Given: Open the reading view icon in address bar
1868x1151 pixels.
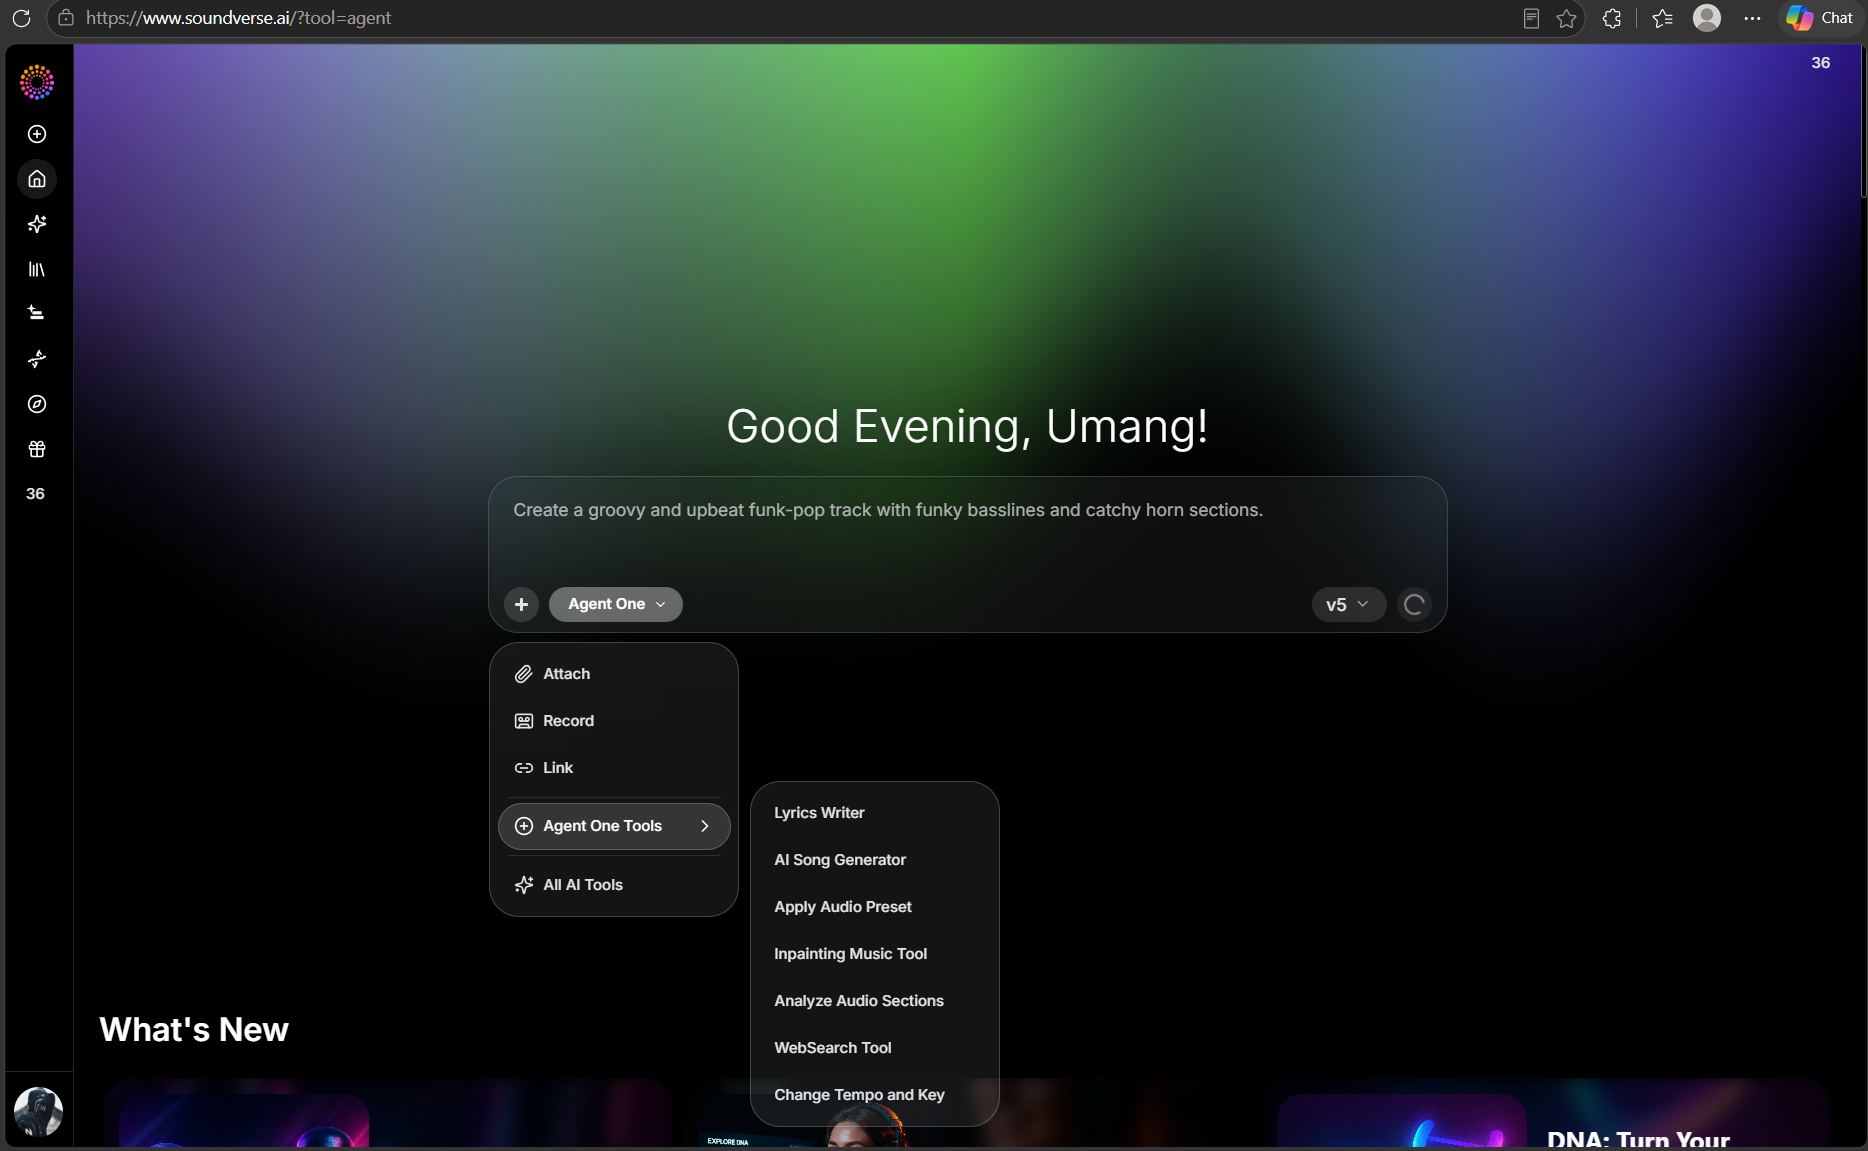Looking at the screenshot, I should click(1531, 18).
